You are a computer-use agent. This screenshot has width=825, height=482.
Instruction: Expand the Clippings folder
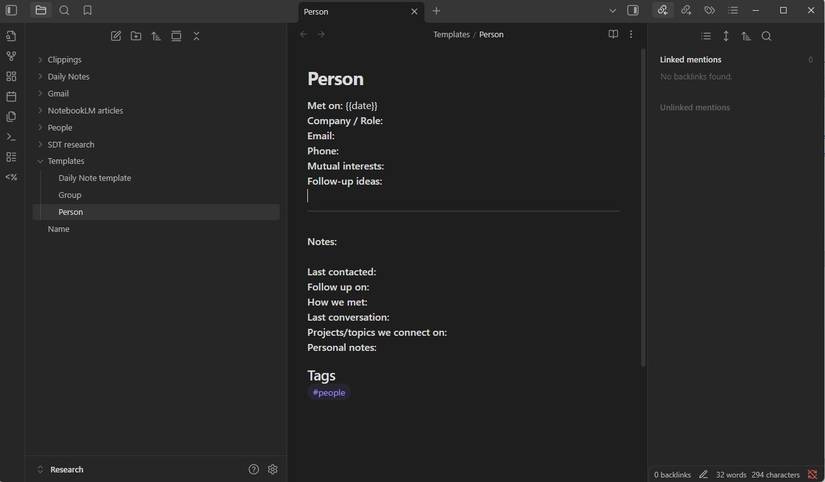pos(40,59)
